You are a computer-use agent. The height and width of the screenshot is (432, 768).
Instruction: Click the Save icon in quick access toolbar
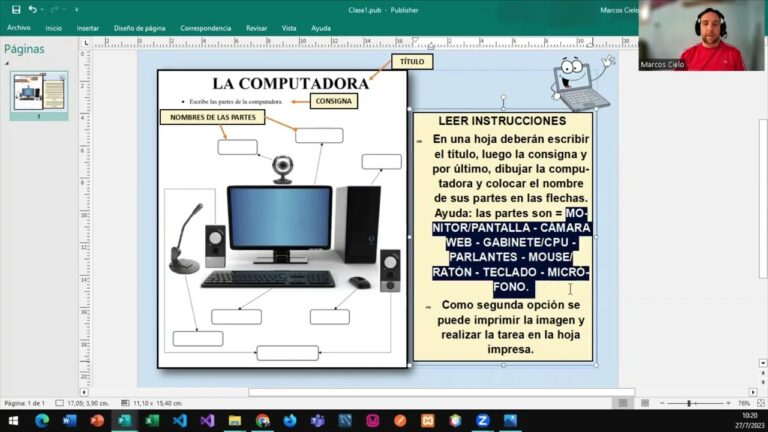click(x=16, y=9)
